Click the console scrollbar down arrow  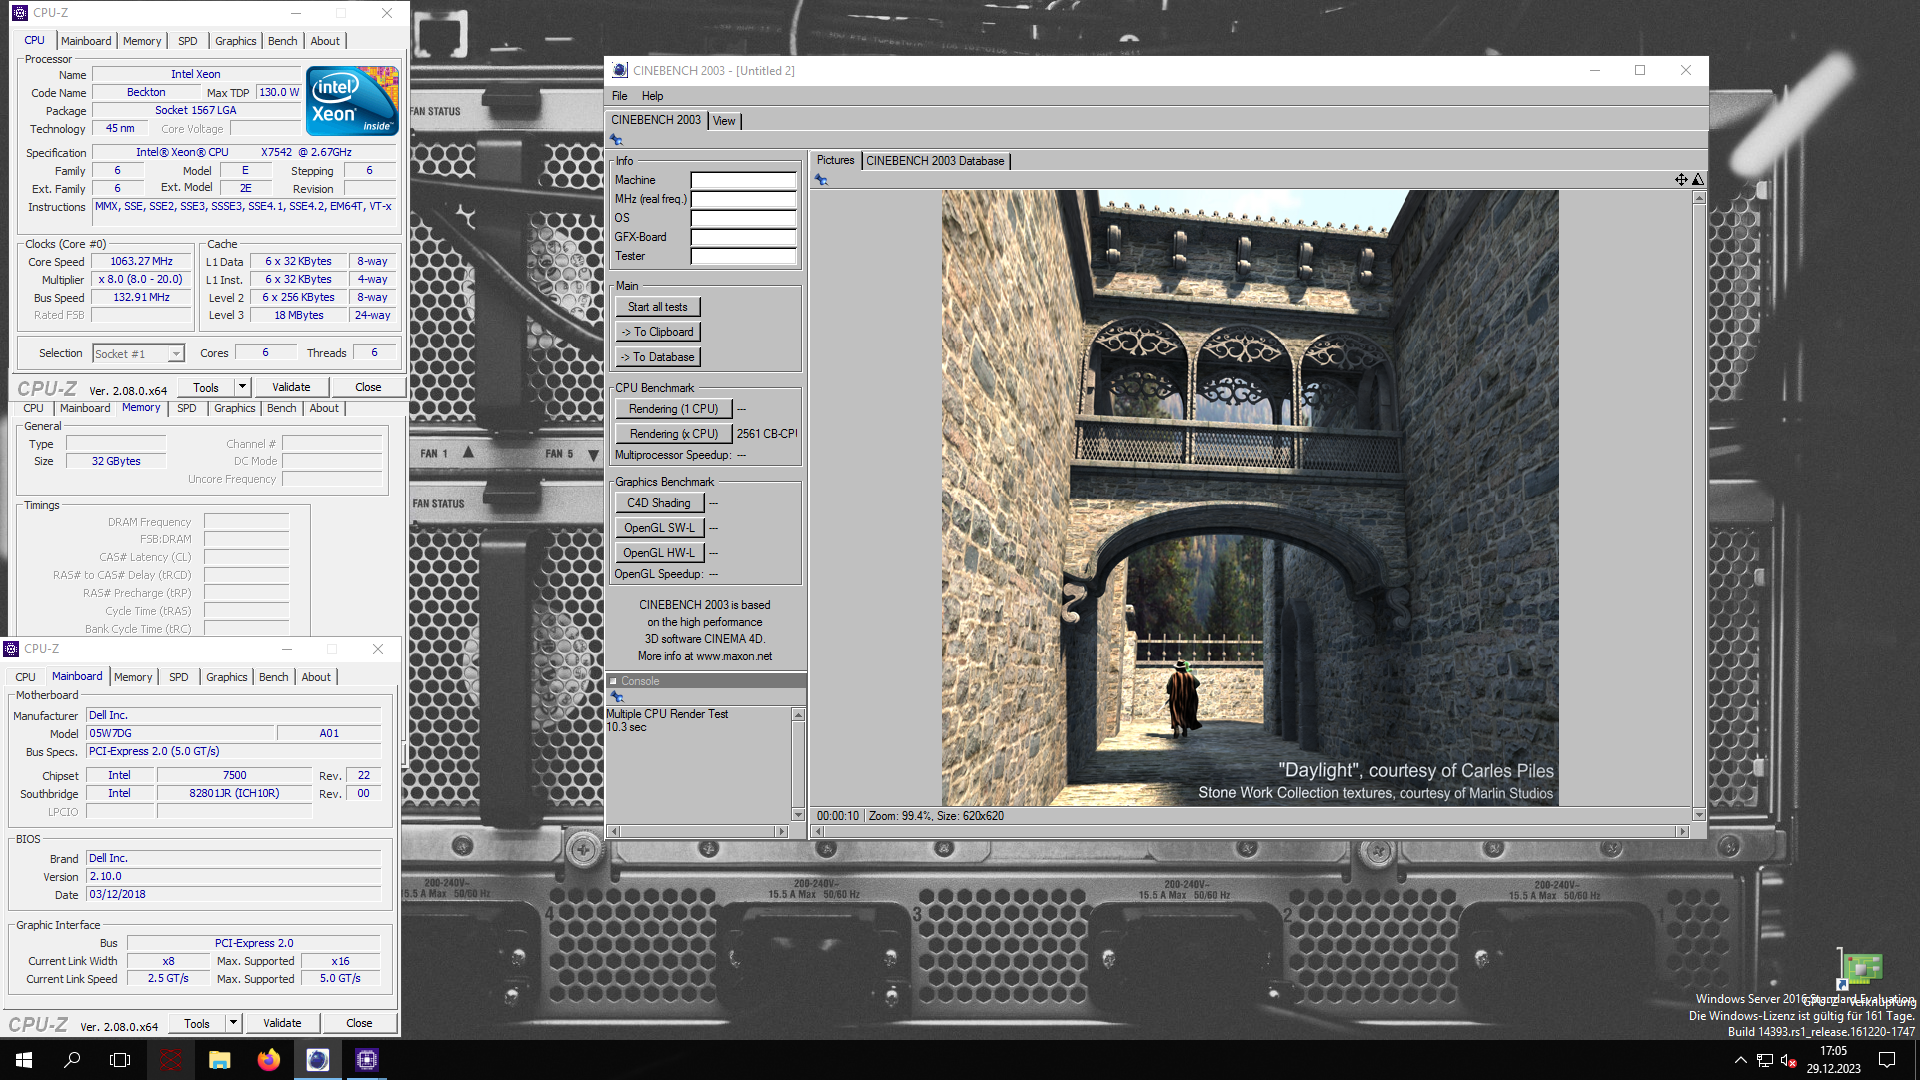[x=798, y=815]
